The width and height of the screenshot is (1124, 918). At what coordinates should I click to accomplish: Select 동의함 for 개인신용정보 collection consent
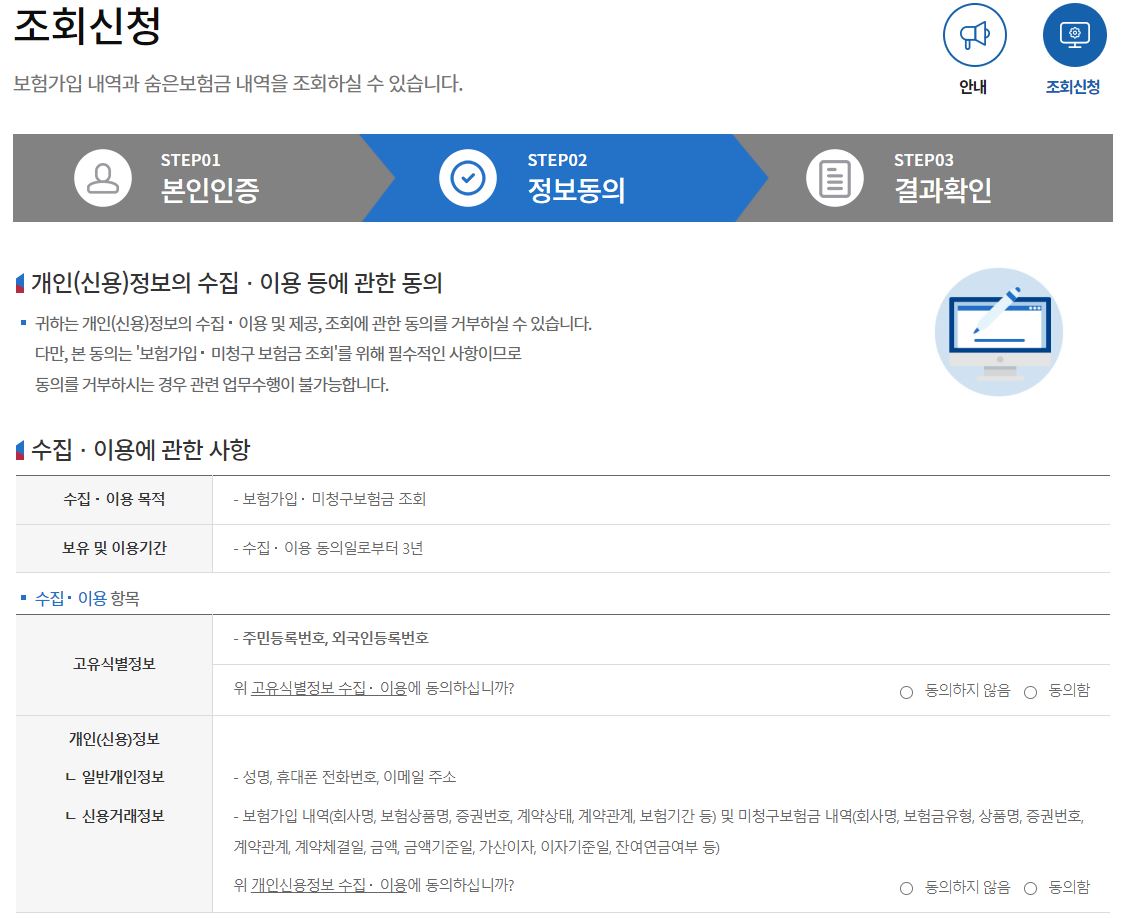(1031, 886)
